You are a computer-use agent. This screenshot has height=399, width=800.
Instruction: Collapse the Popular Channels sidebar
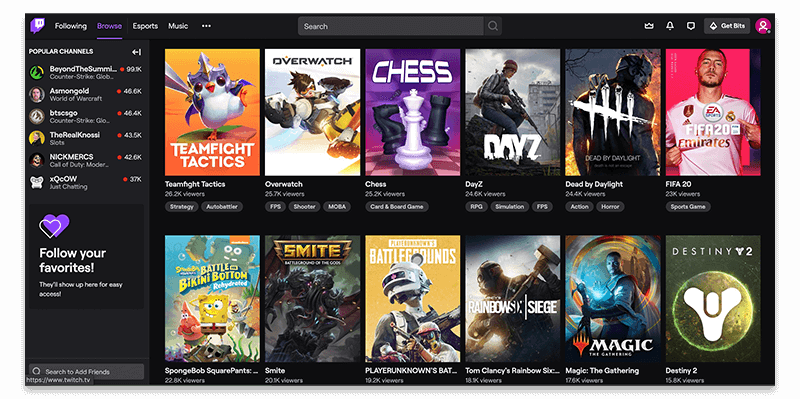[x=136, y=52]
